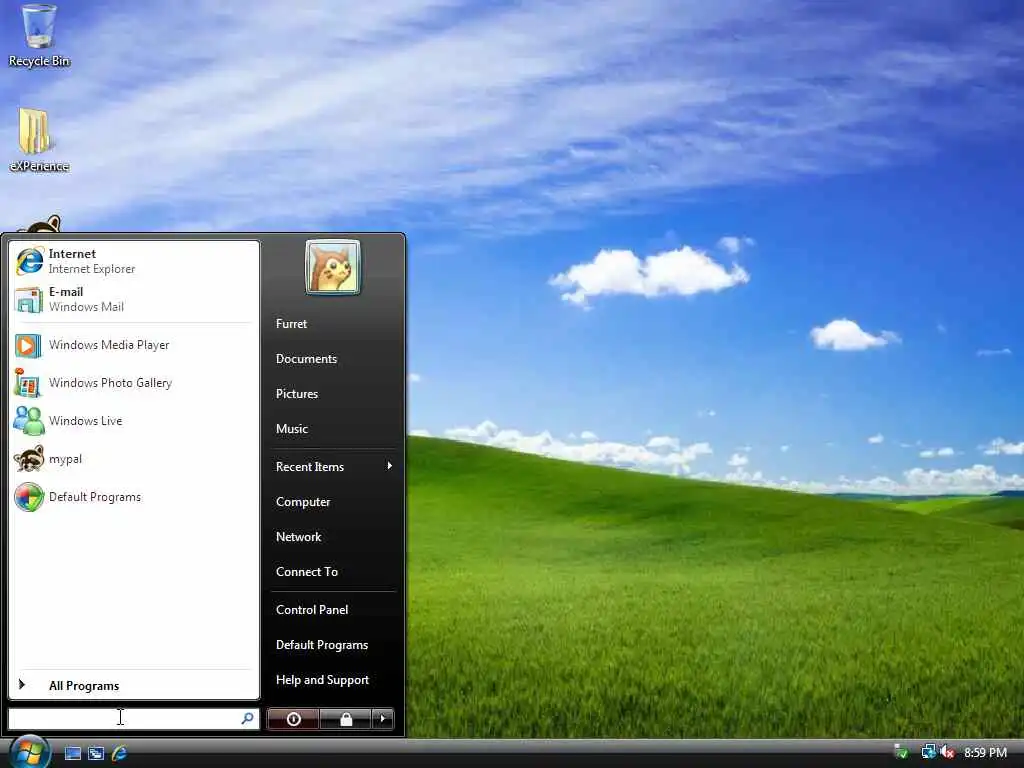Open Internet Explorer from the Start menu
The height and width of the screenshot is (768, 1024).
click(x=134, y=261)
